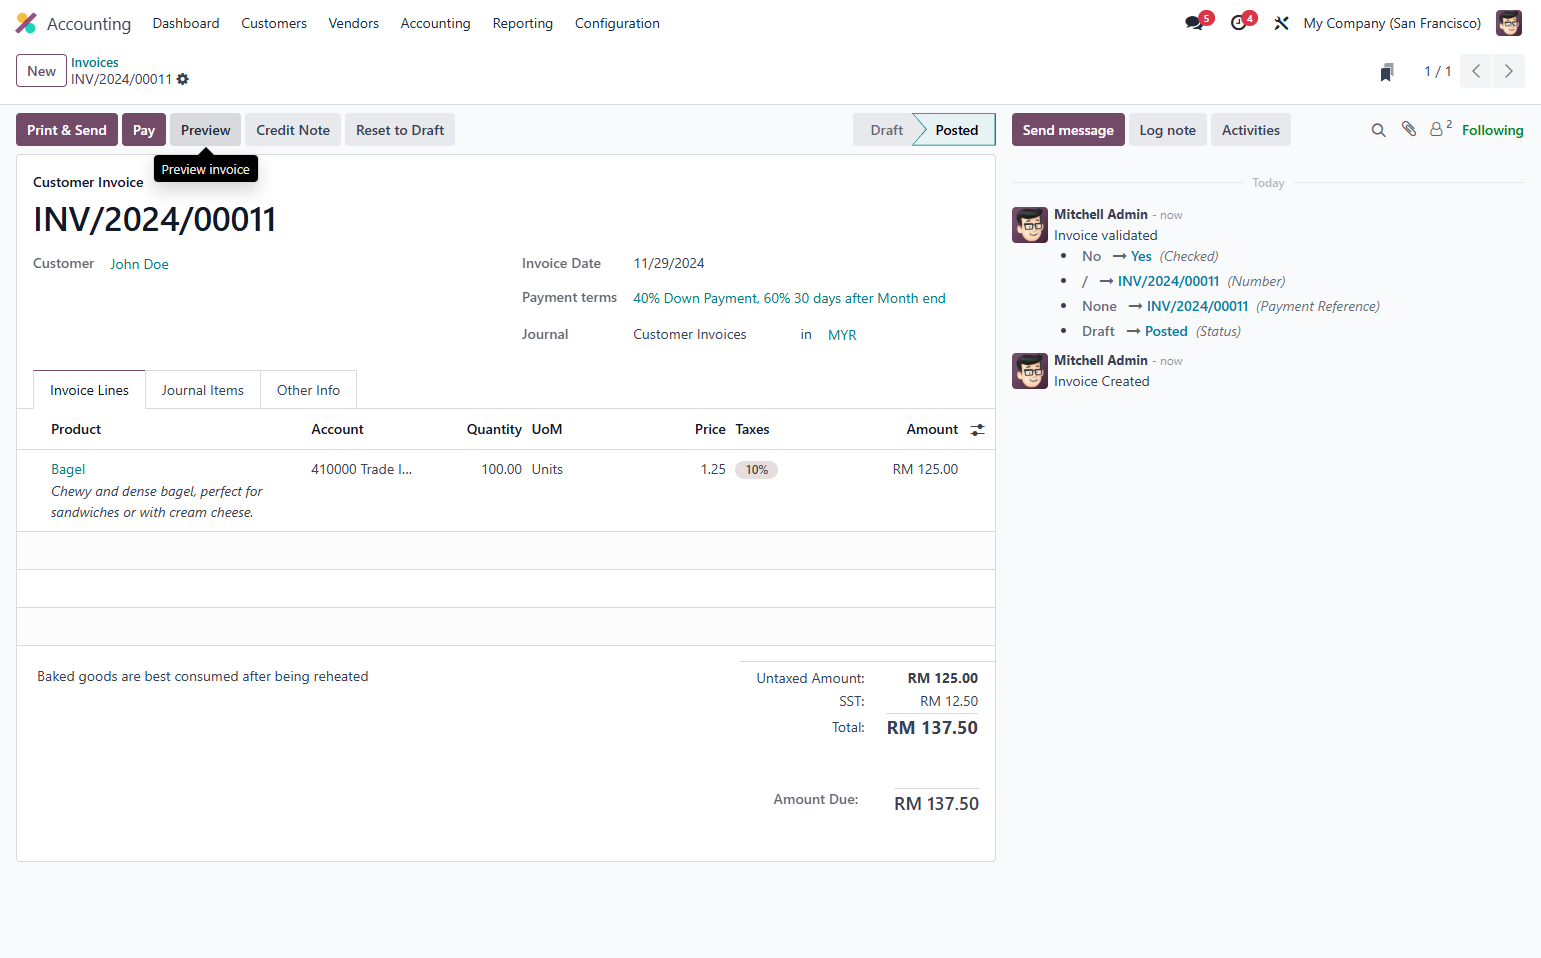This screenshot has height=958, width=1541.
Task: Open the activities clock icon
Action: (x=1239, y=23)
